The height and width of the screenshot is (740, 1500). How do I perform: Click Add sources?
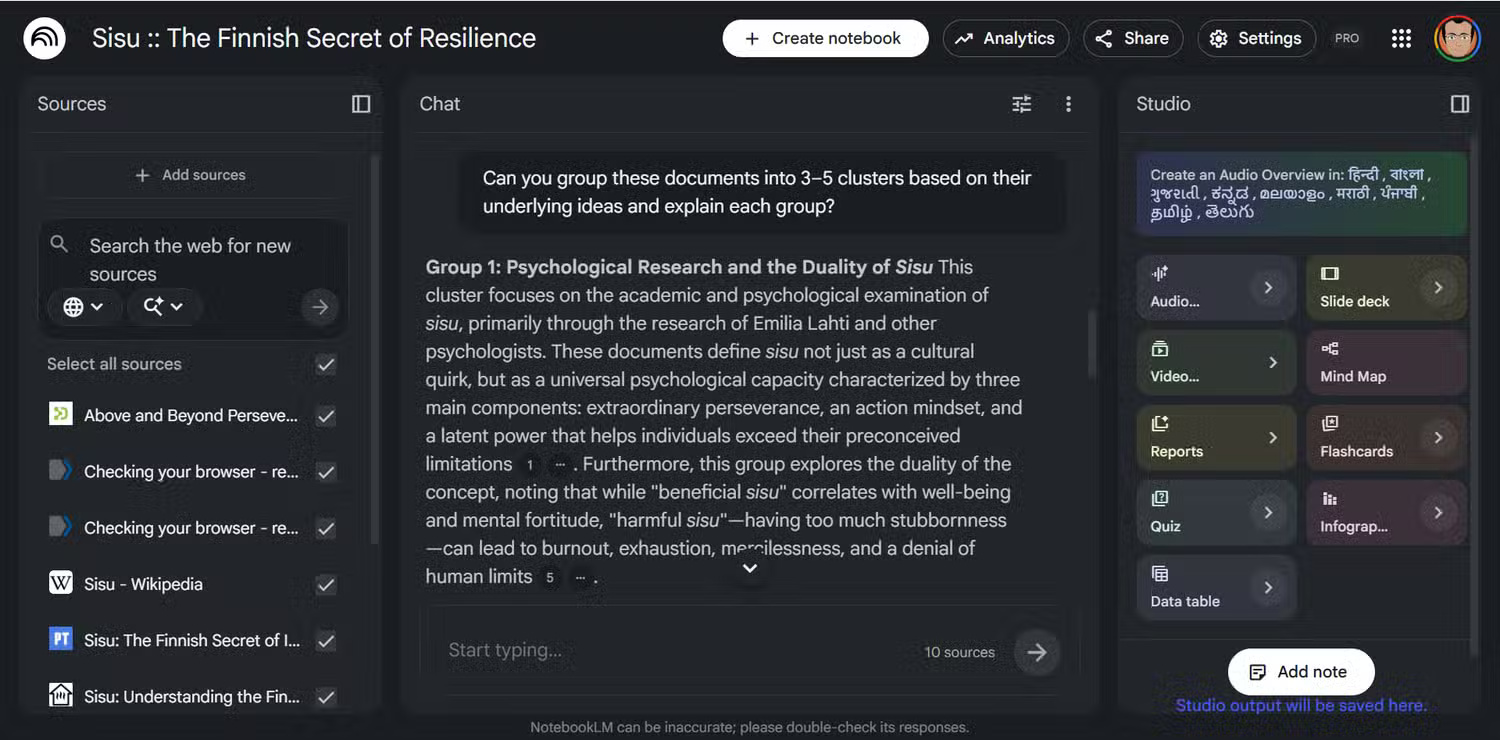(191, 175)
